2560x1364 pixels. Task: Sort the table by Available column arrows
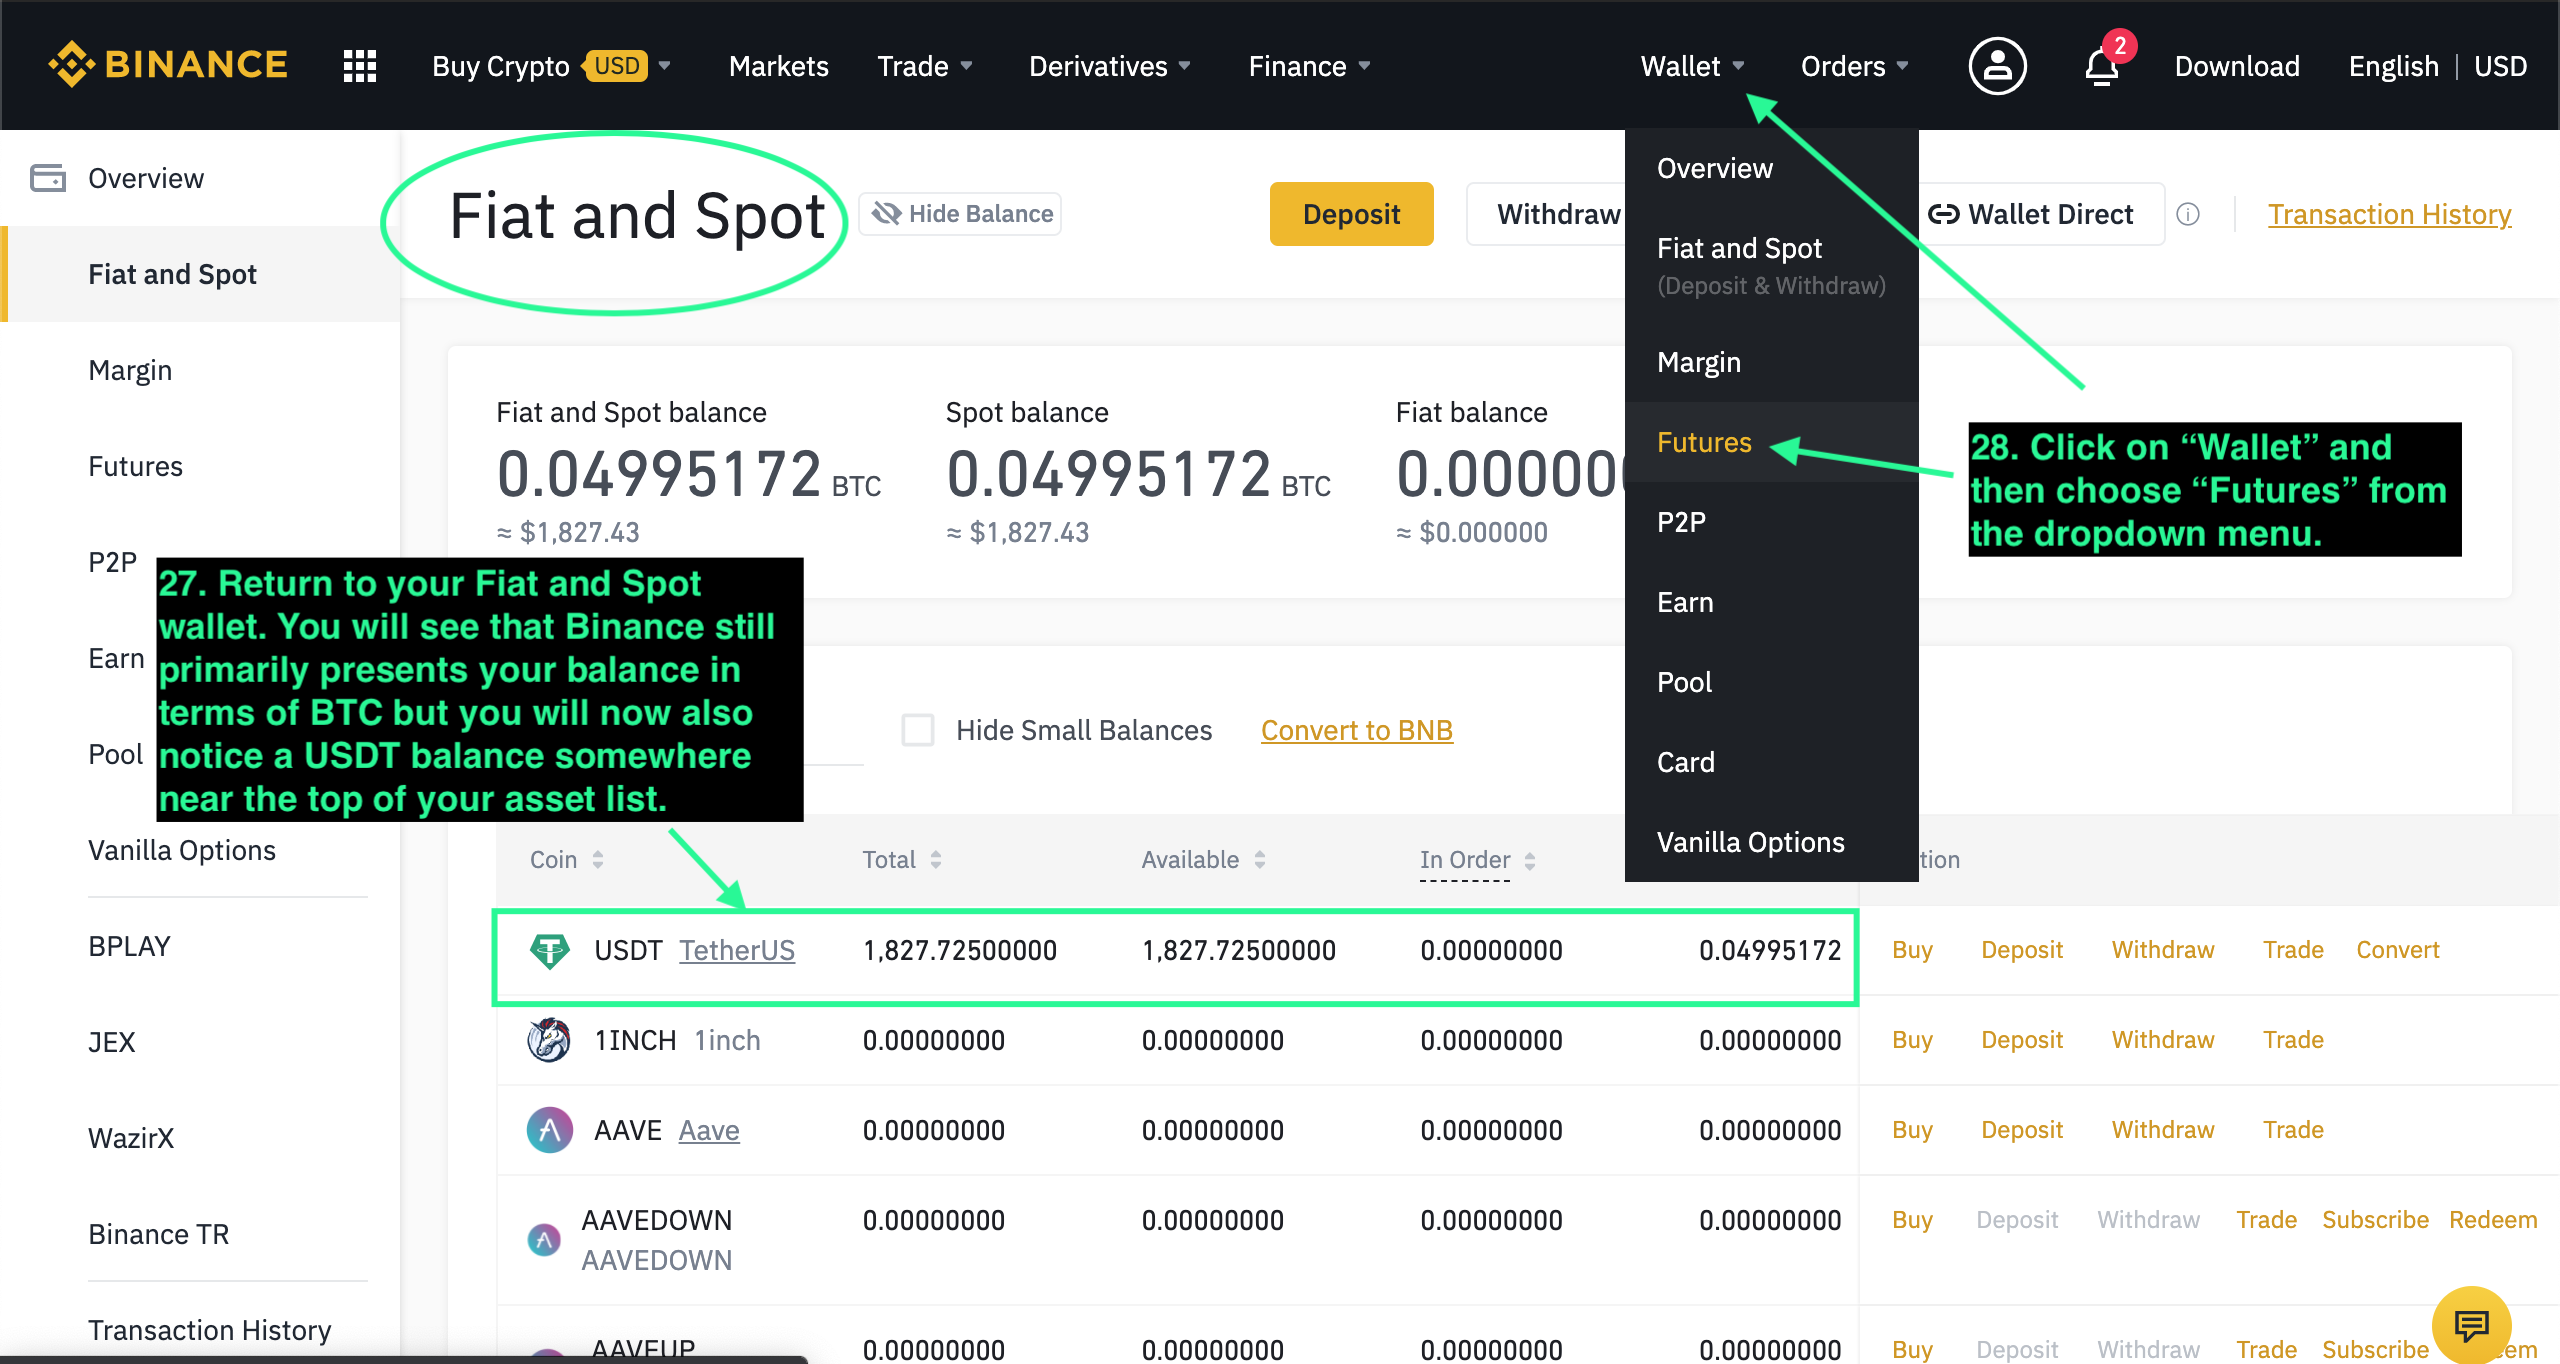(1260, 859)
